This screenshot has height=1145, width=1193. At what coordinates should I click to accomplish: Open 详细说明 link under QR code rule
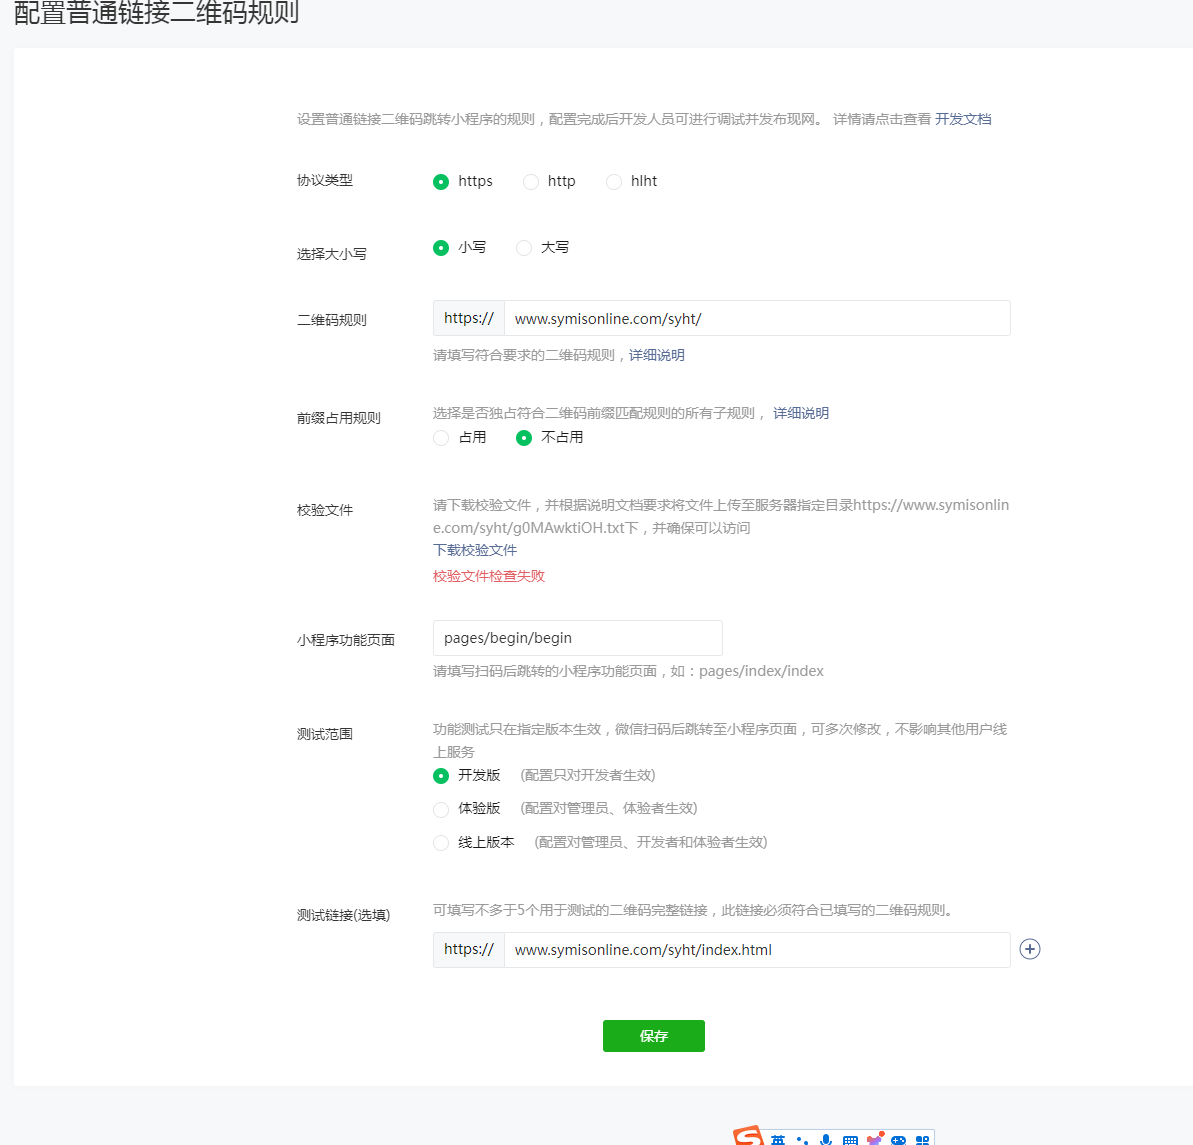pos(657,355)
